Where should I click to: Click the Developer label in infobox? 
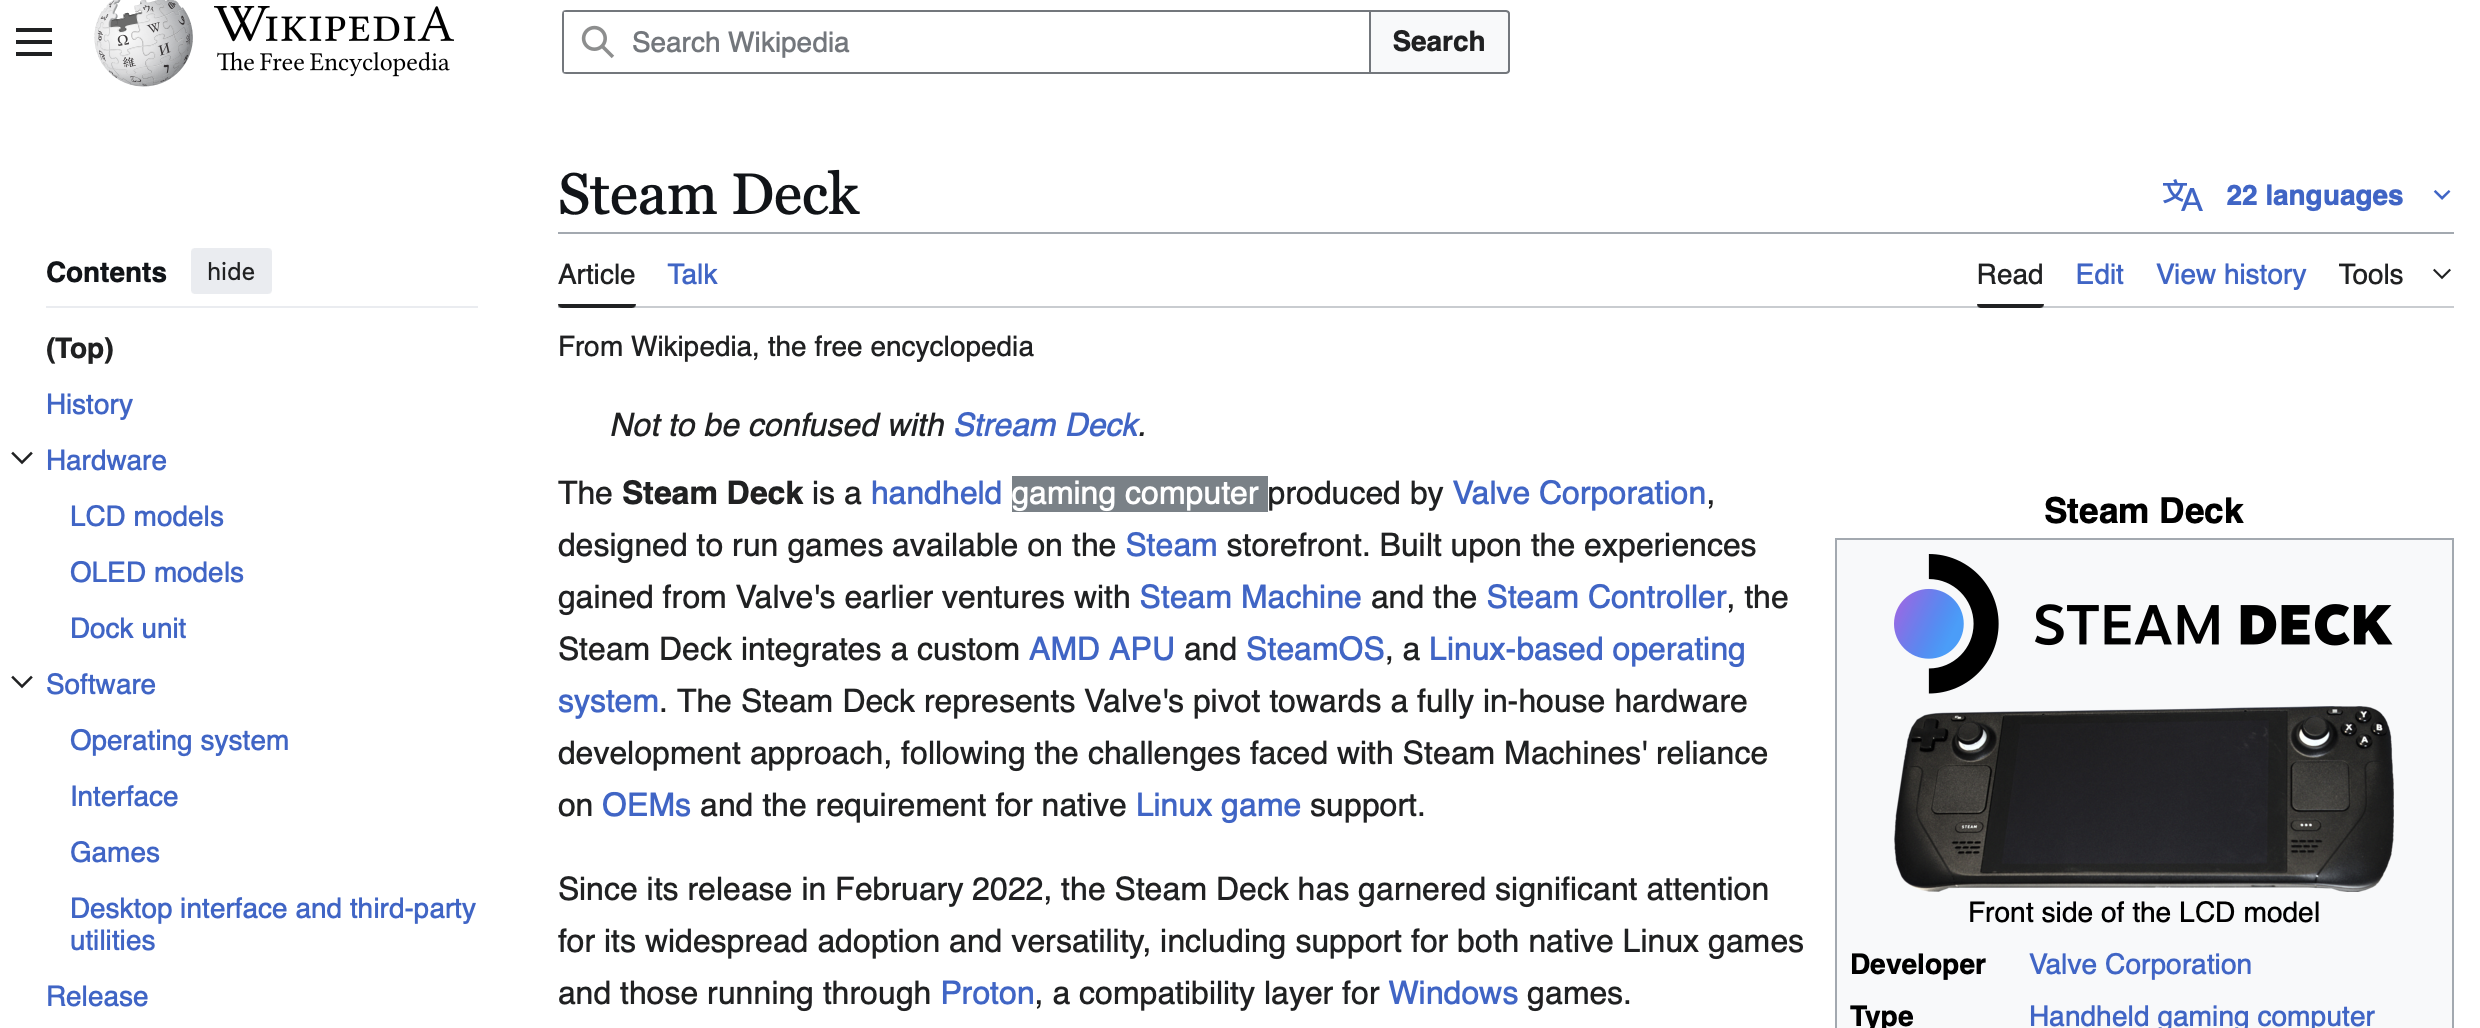coord(1917,964)
